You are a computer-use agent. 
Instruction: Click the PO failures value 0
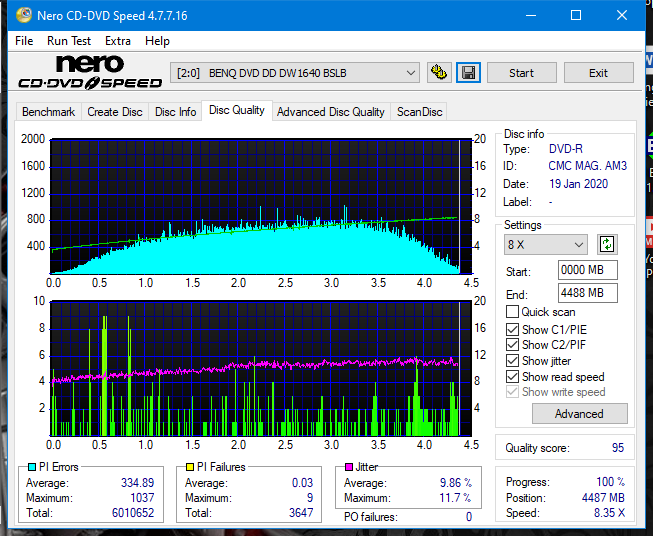(469, 517)
